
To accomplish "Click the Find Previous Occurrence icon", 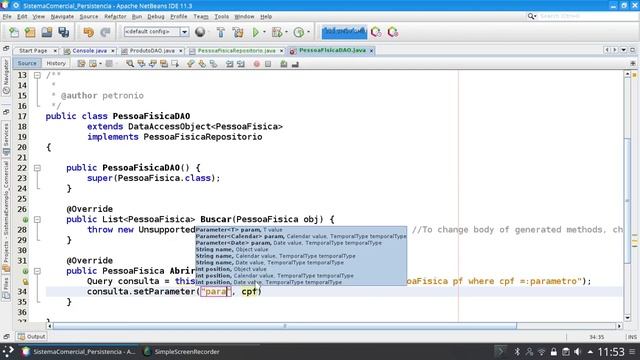I will (x=141, y=64).
